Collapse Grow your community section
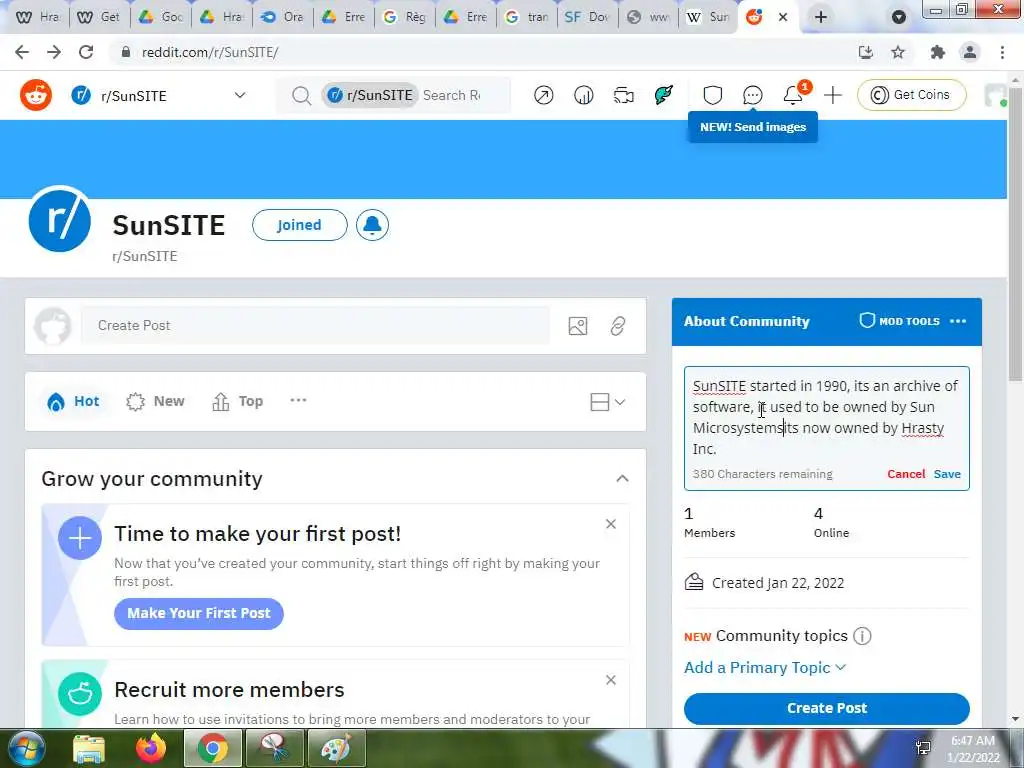This screenshot has height=768, width=1024. 622,479
